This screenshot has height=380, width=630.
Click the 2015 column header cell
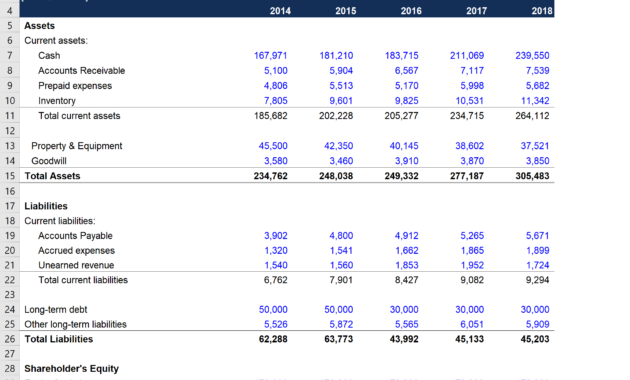346,11
